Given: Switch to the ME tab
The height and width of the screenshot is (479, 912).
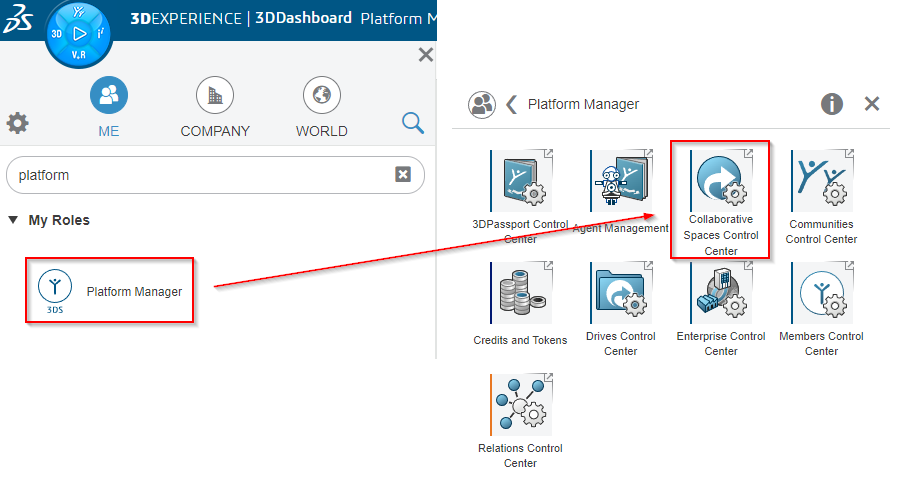Looking at the screenshot, I should [109, 108].
